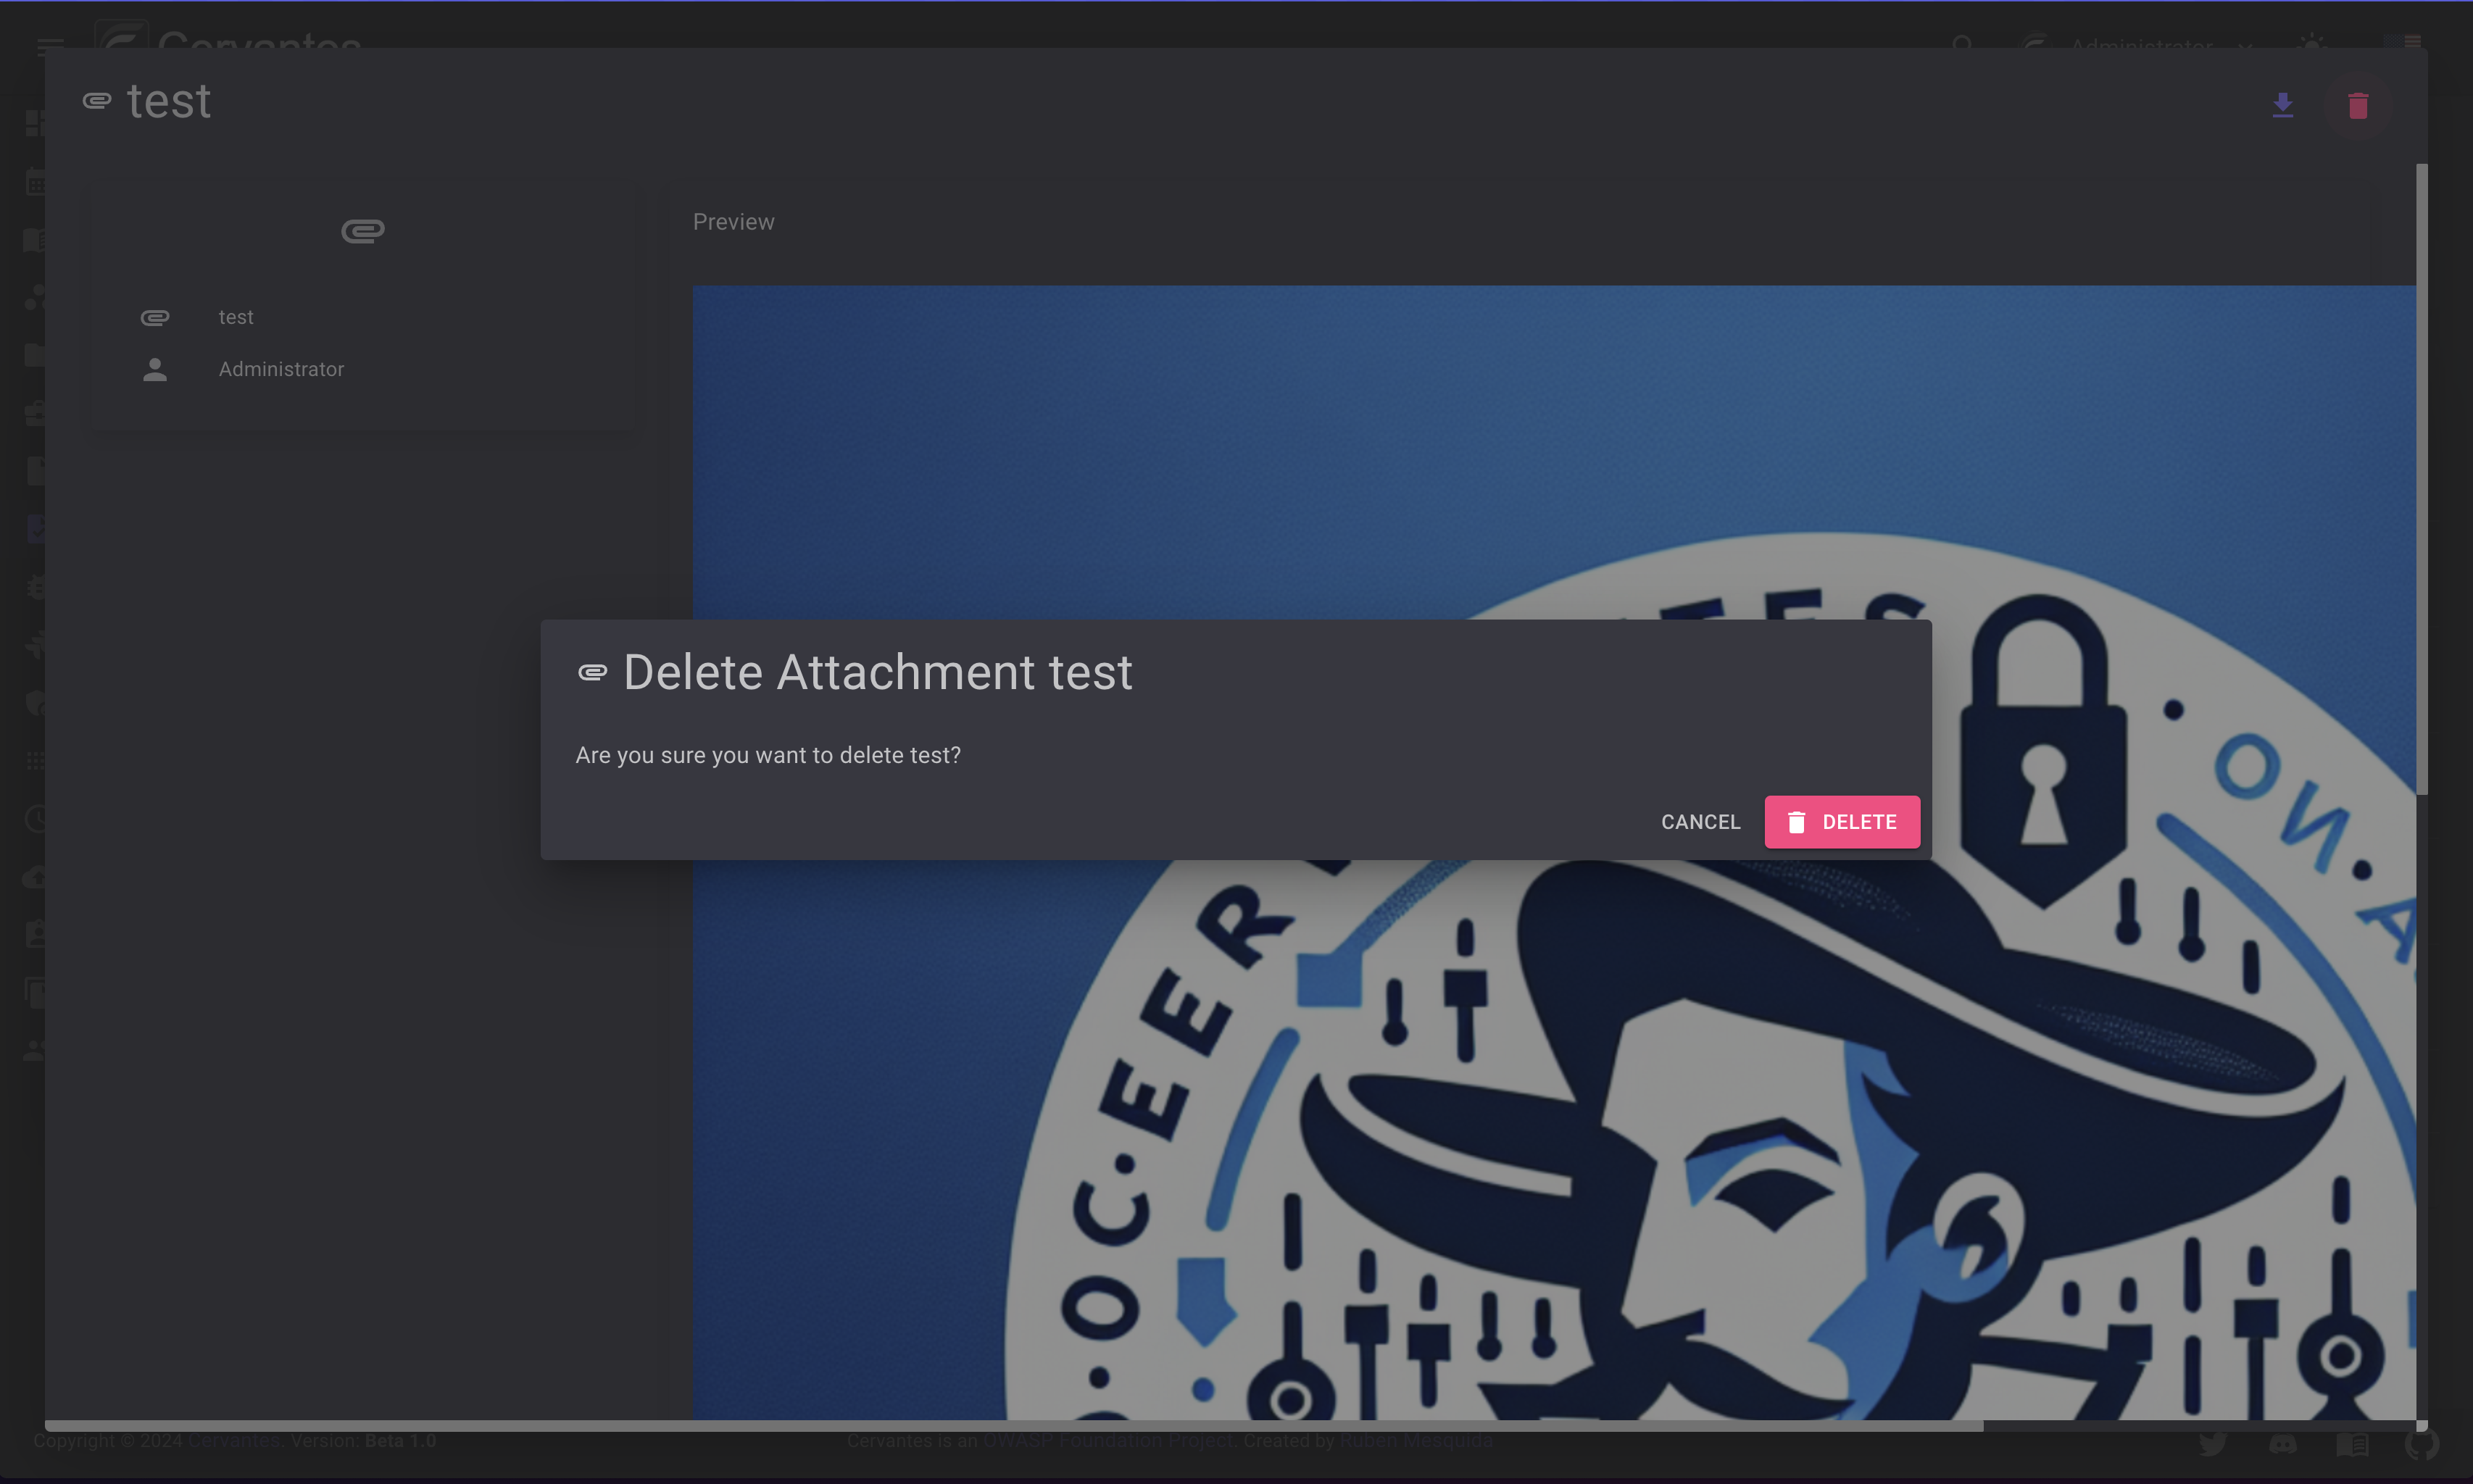
Task: Click the horizontal scrollbar under the preview
Action: 1014,1426
